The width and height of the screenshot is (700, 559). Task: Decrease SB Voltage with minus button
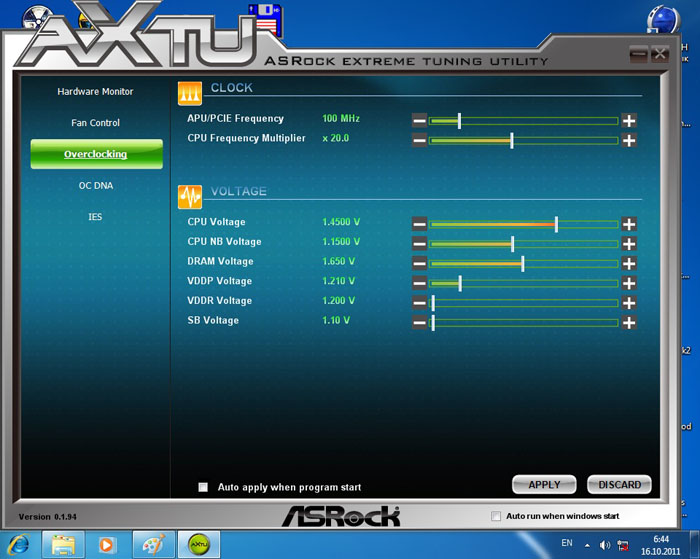[419, 322]
